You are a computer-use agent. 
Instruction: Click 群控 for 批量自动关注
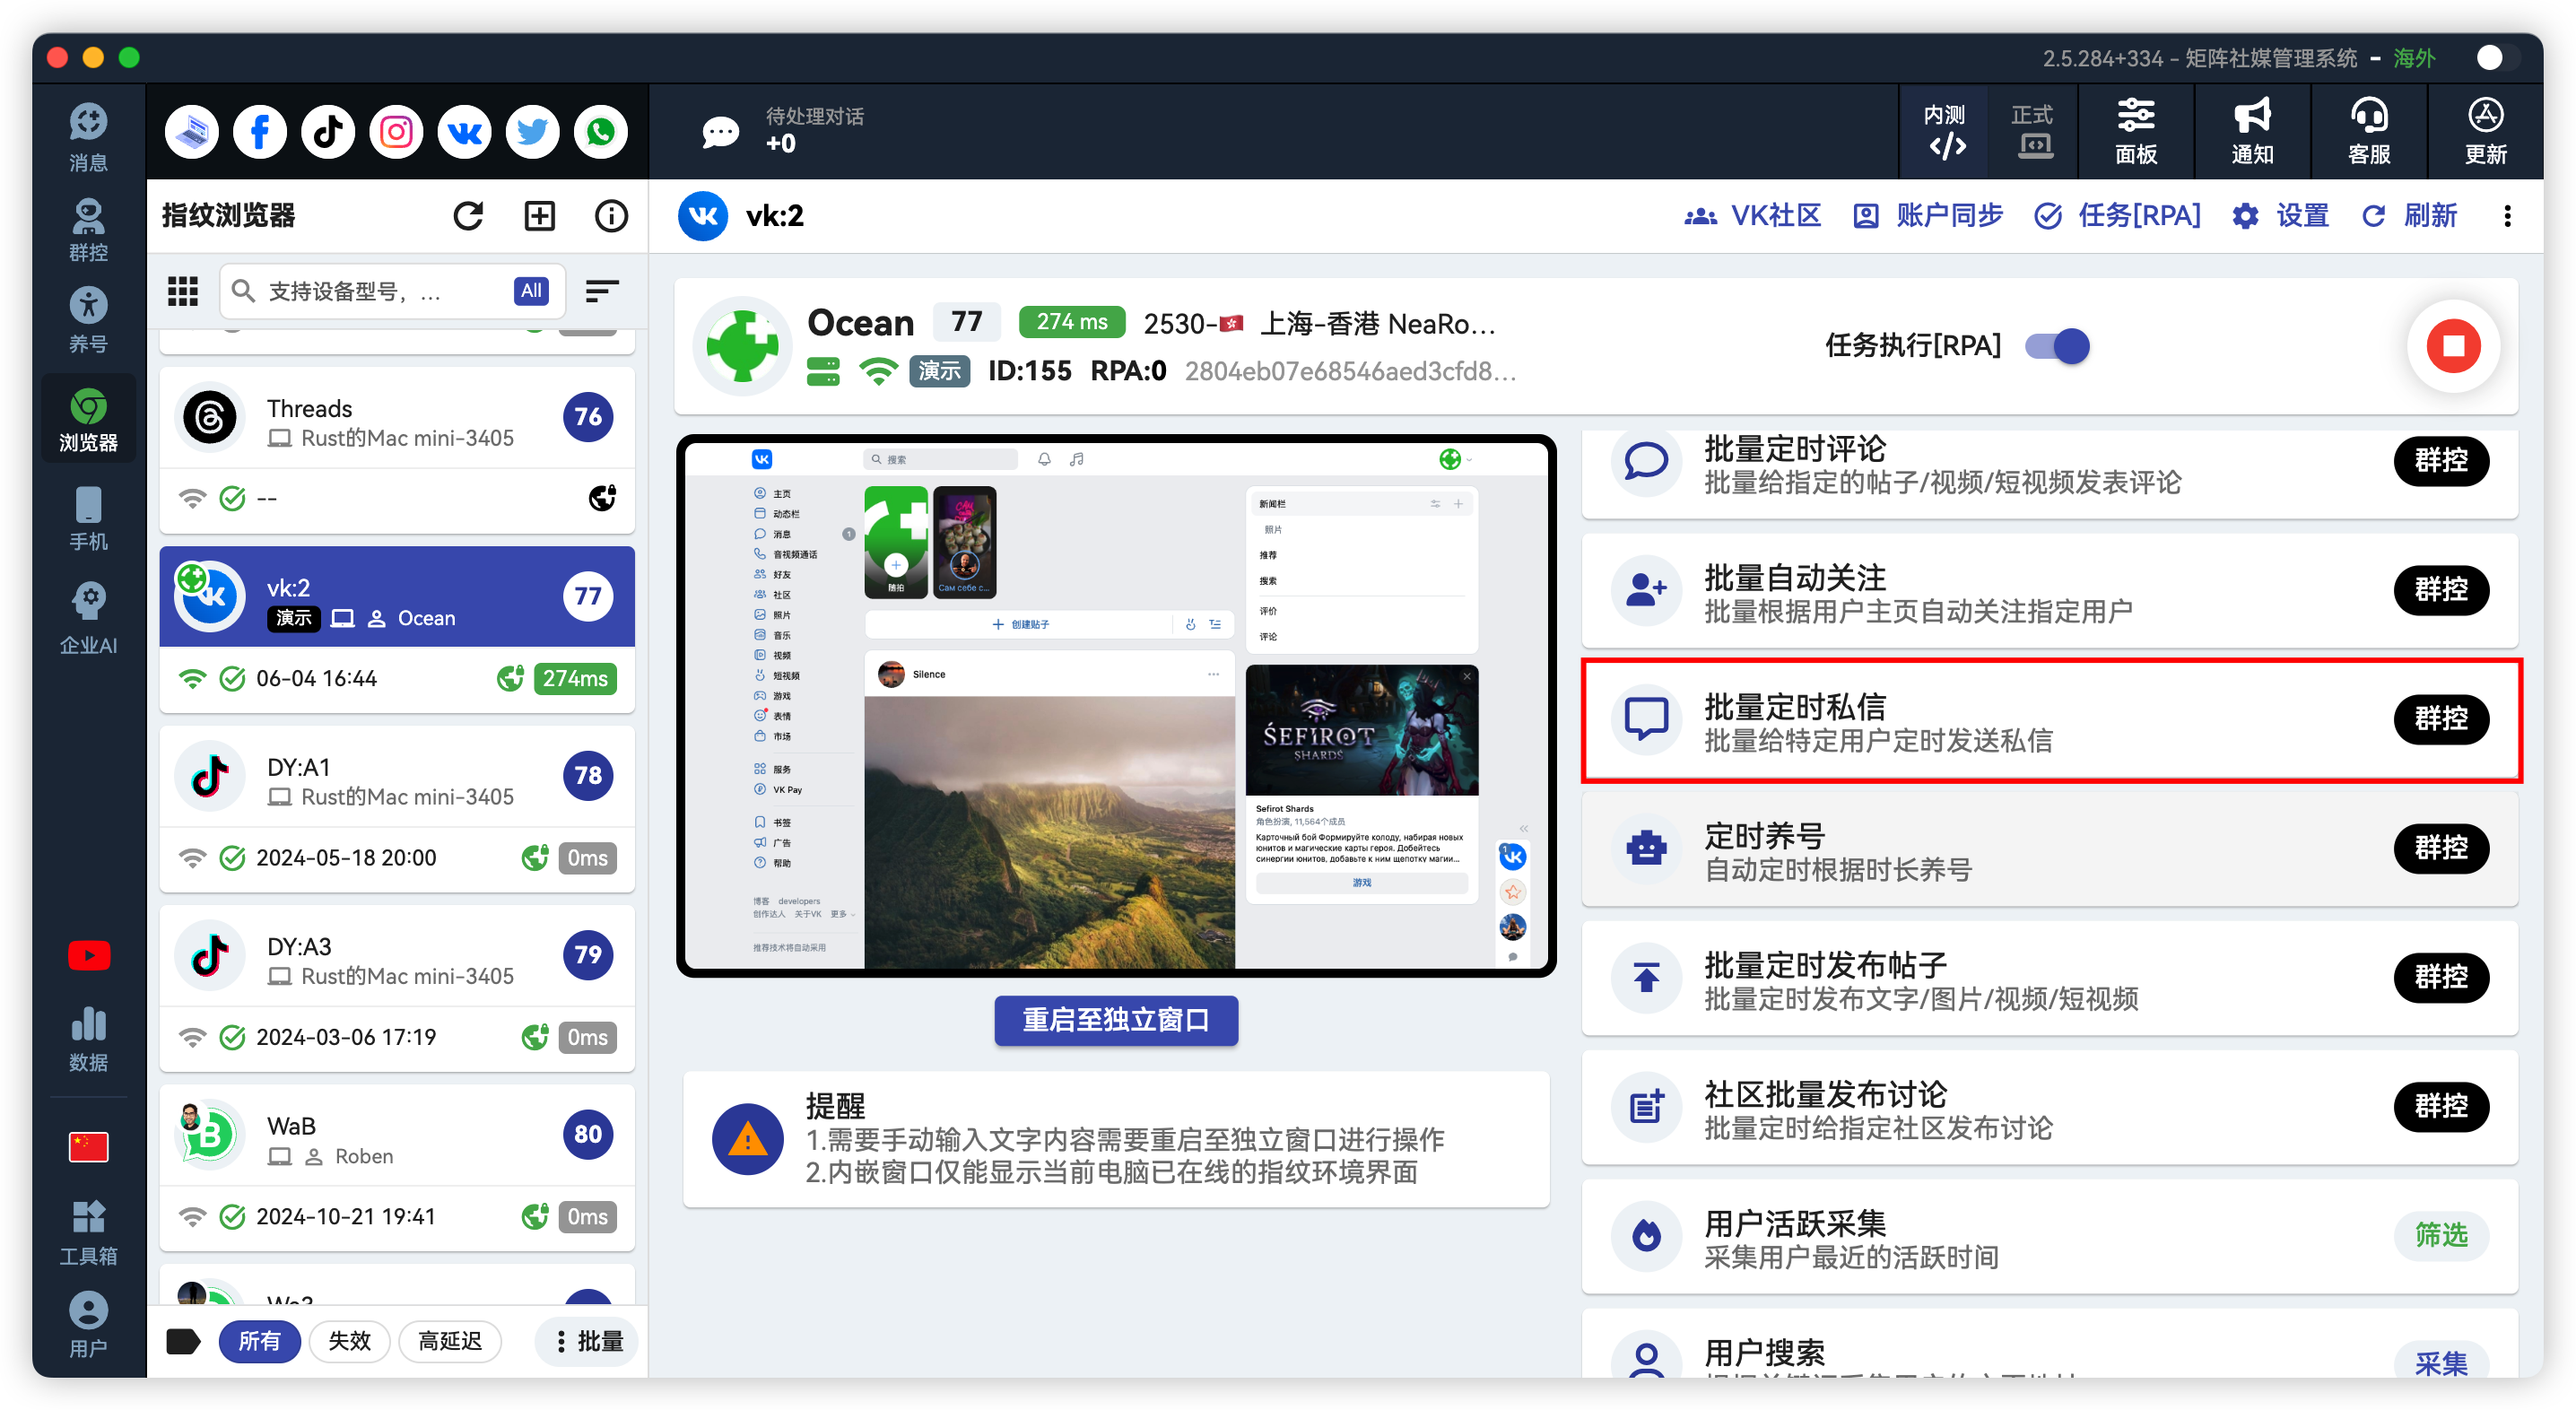(x=2441, y=589)
